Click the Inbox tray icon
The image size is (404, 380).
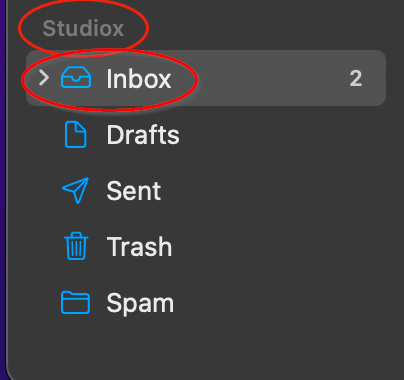click(x=76, y=78)
